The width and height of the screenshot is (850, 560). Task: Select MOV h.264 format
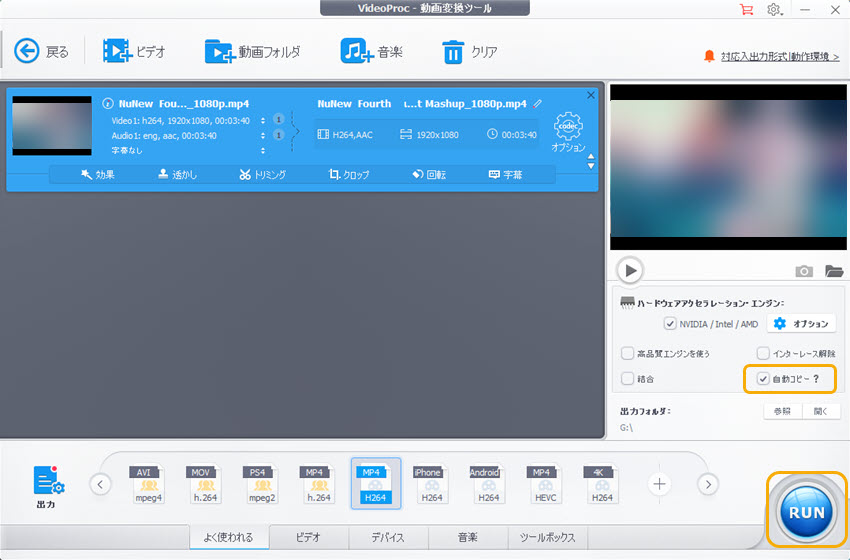204,484
